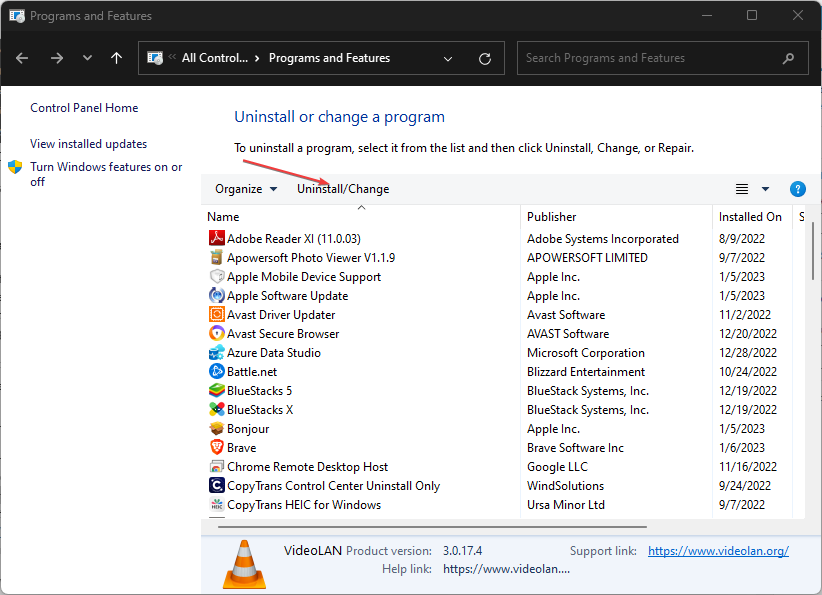This screenshot has width=822, height=595.
Task: Sort by the Publisher column header
Action: [x=551, y=217]
